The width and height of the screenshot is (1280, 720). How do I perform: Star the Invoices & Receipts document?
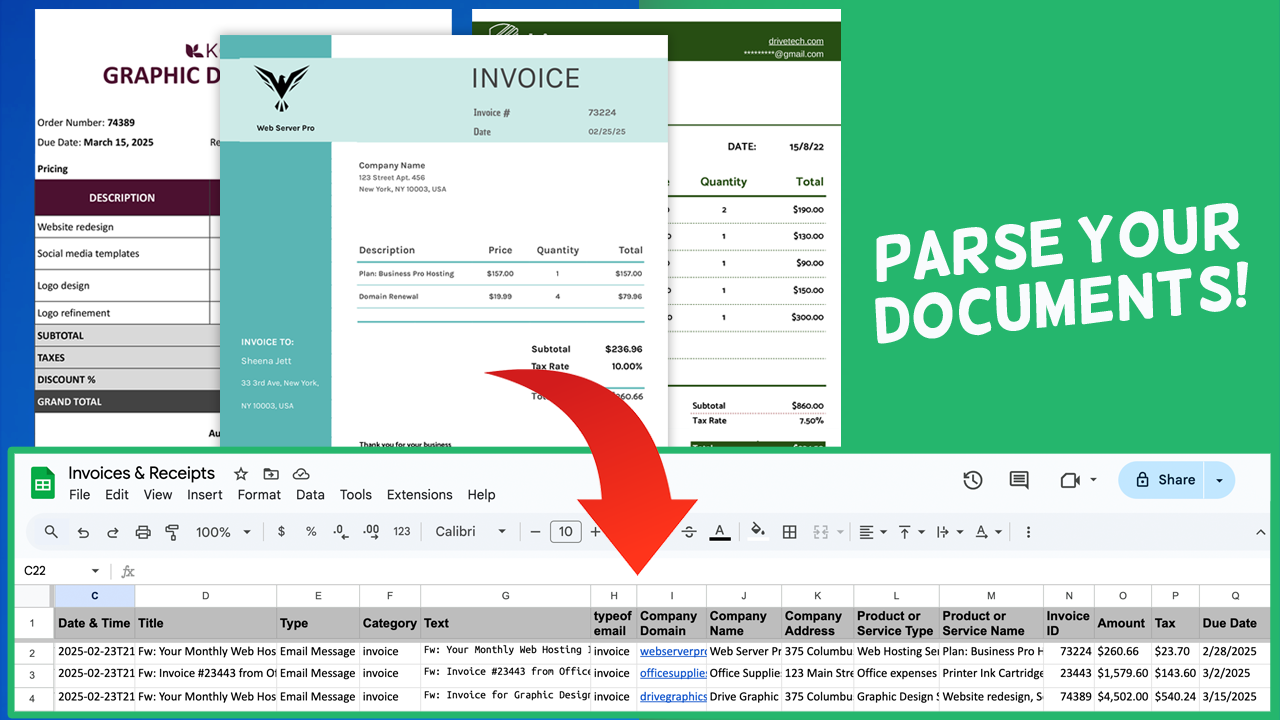click(240, 474)
